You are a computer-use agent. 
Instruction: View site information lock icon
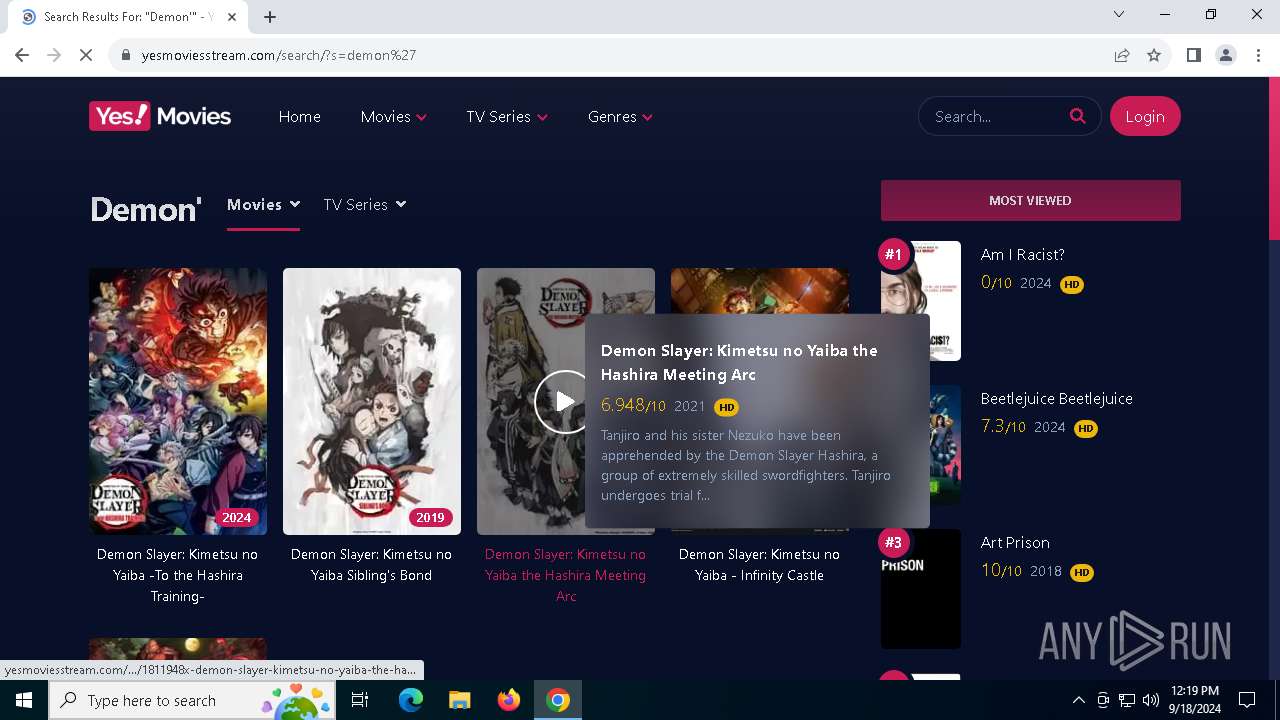pos(126,55)
